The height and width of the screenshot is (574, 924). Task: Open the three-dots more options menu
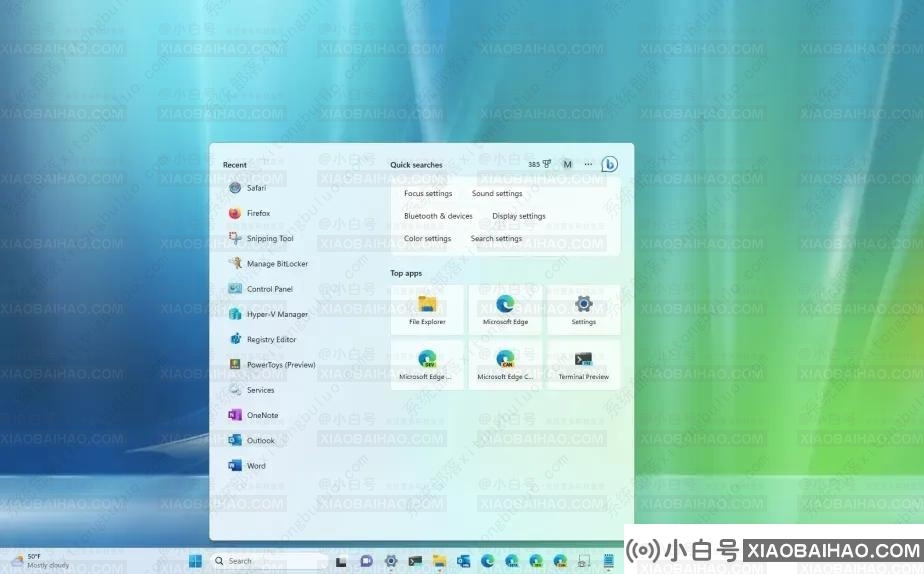point(588,164)
